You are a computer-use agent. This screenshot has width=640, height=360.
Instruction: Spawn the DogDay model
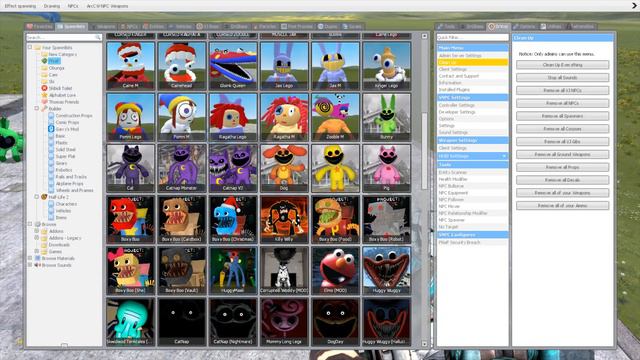[336, 322]
